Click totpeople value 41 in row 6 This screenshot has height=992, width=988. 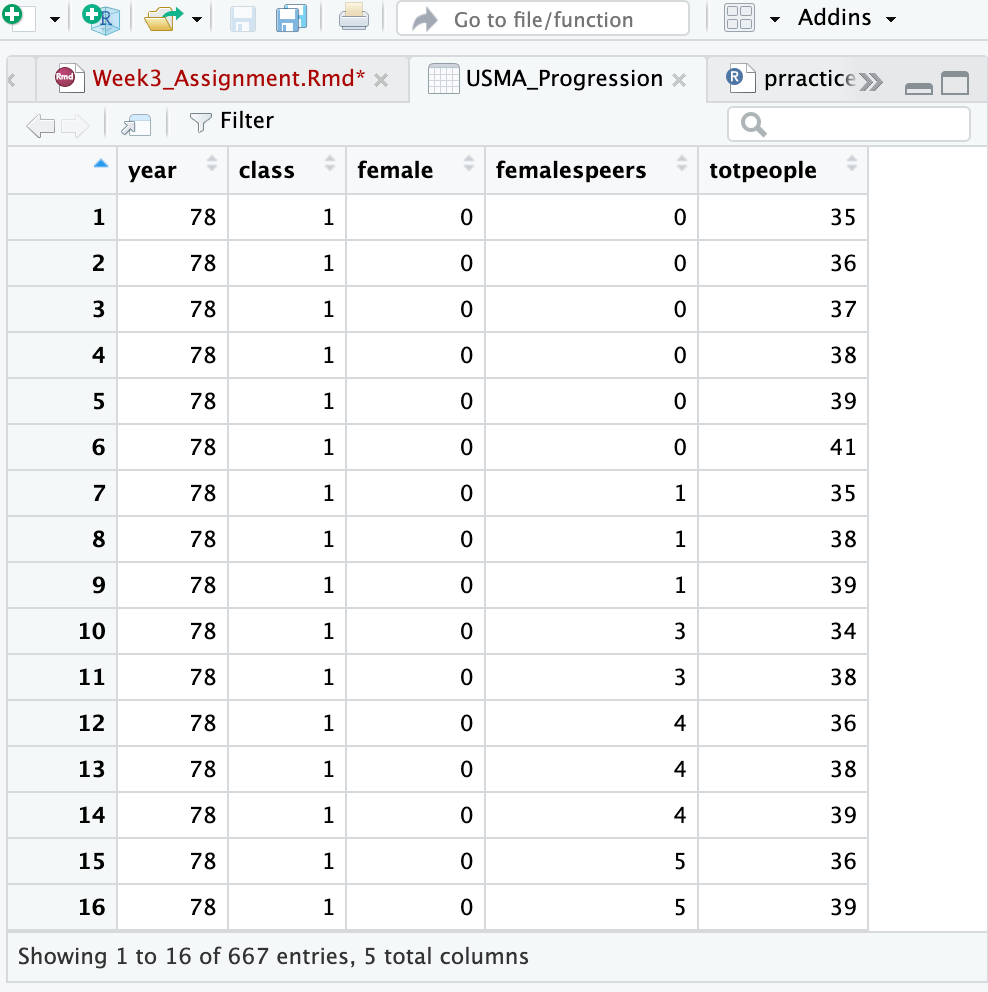click(x=843, y=447)
